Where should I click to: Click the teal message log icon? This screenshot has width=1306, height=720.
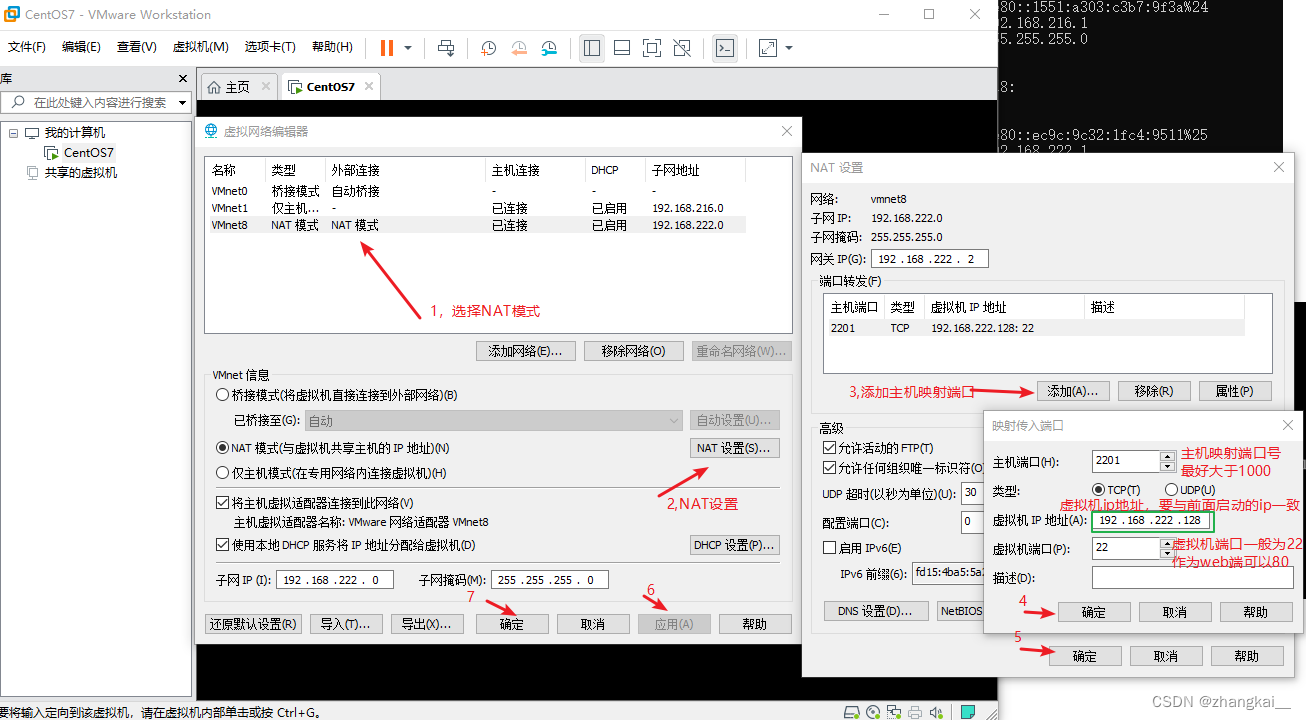tap(968, 712)
